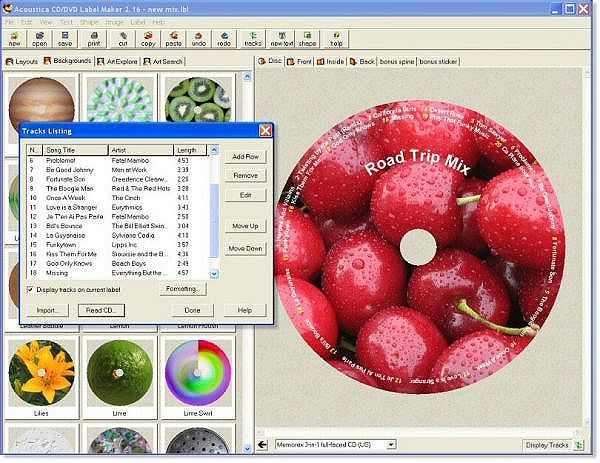Select the Jupiter planet background thumbnail
Image resolution: width=600 pixels, height=463 pixels.
[x=41, y=99]
